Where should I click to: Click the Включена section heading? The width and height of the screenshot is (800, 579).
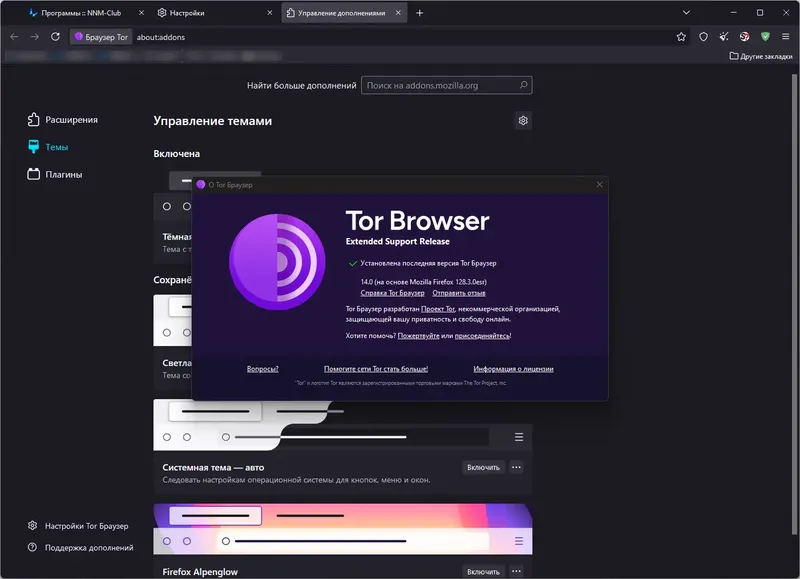pyautogui.click(x=177, y=154)
